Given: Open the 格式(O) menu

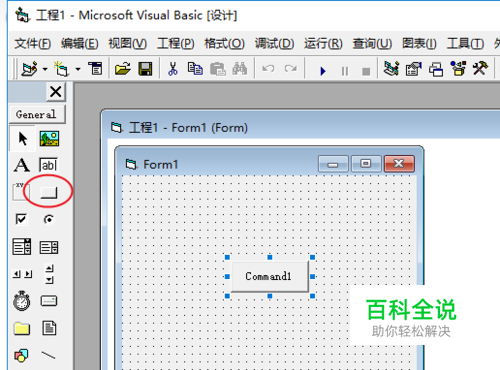Looking at the screenshot, I should (x=224, y=44).
